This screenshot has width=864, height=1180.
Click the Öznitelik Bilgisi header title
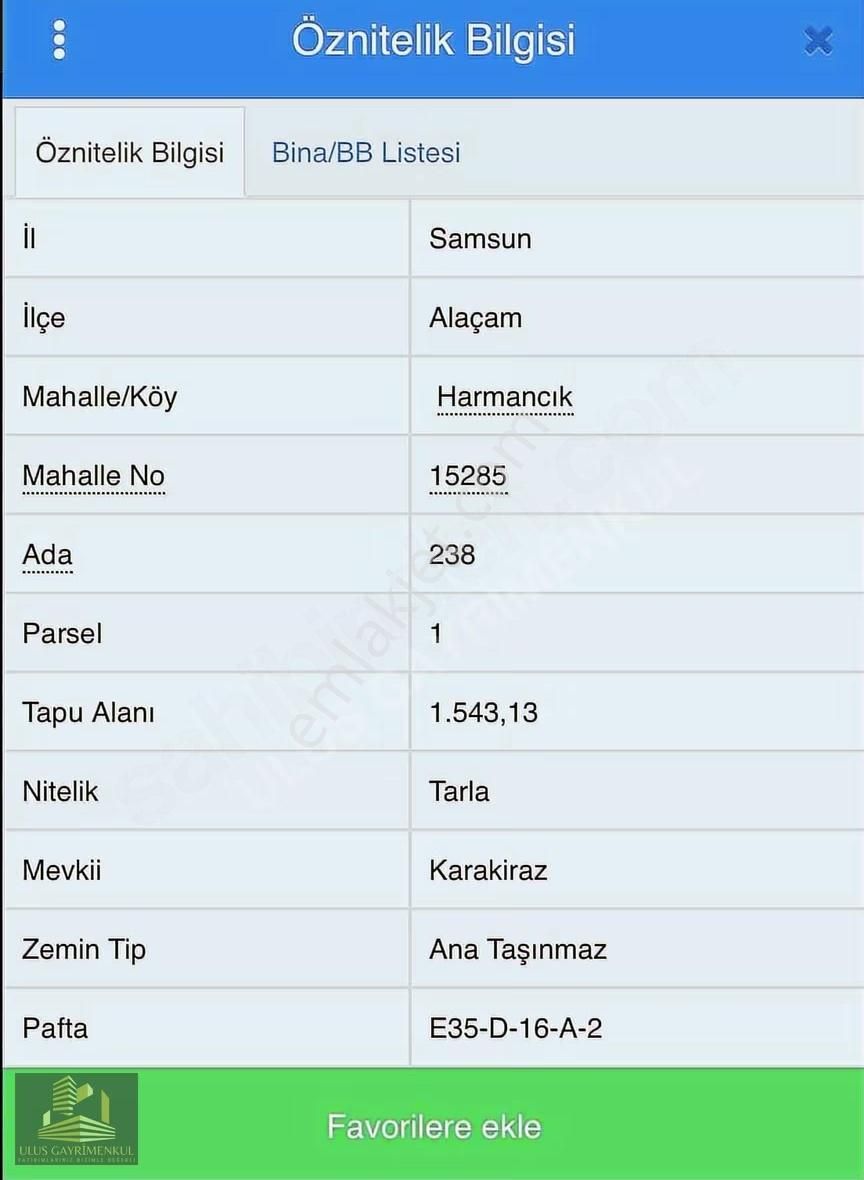point(433,41)
